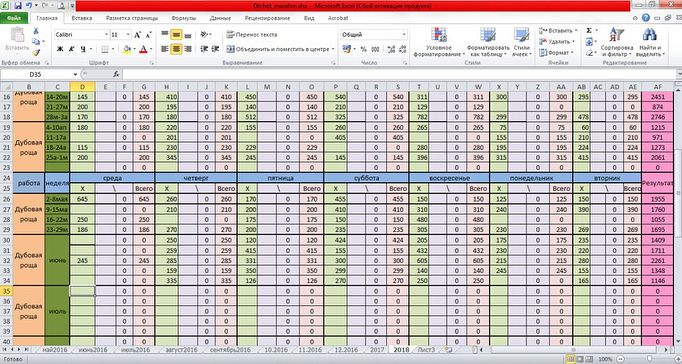This screenshot has height=364, width=682.
Task: Click the Перенос текста button
Action: pyautogui.click(x=252, y=34)
